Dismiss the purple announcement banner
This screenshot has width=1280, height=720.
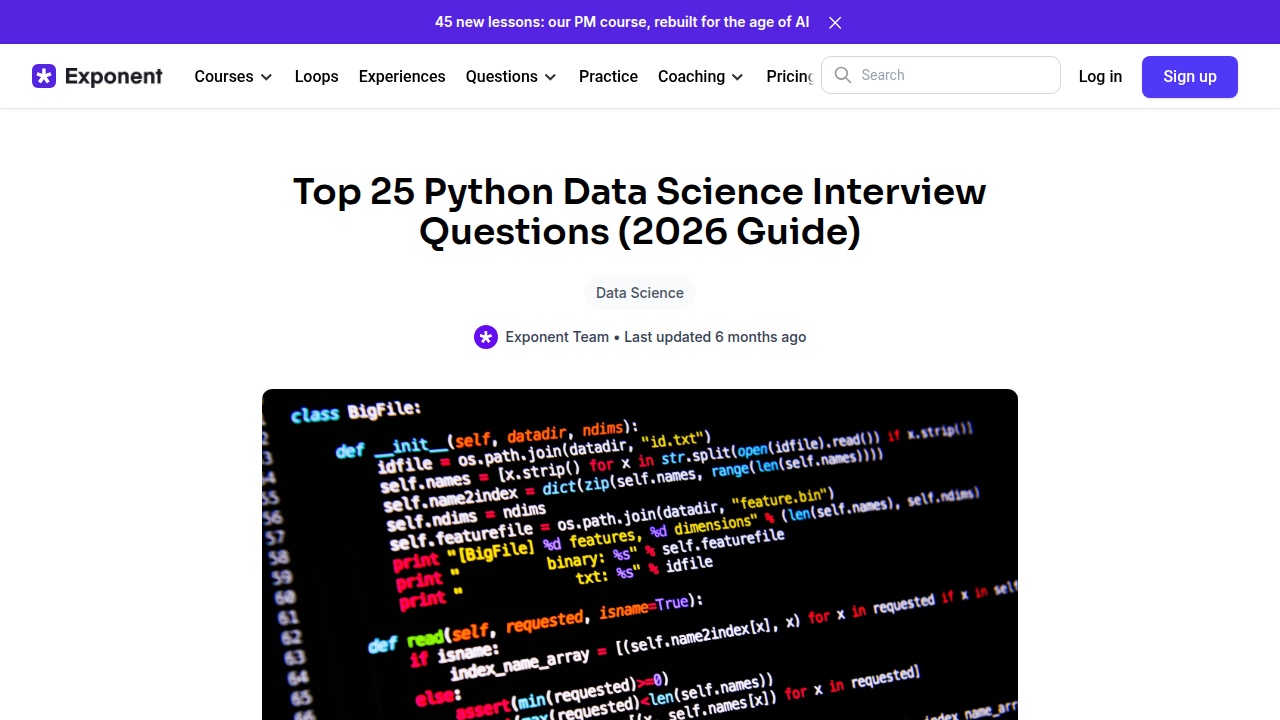pos(835,22)
